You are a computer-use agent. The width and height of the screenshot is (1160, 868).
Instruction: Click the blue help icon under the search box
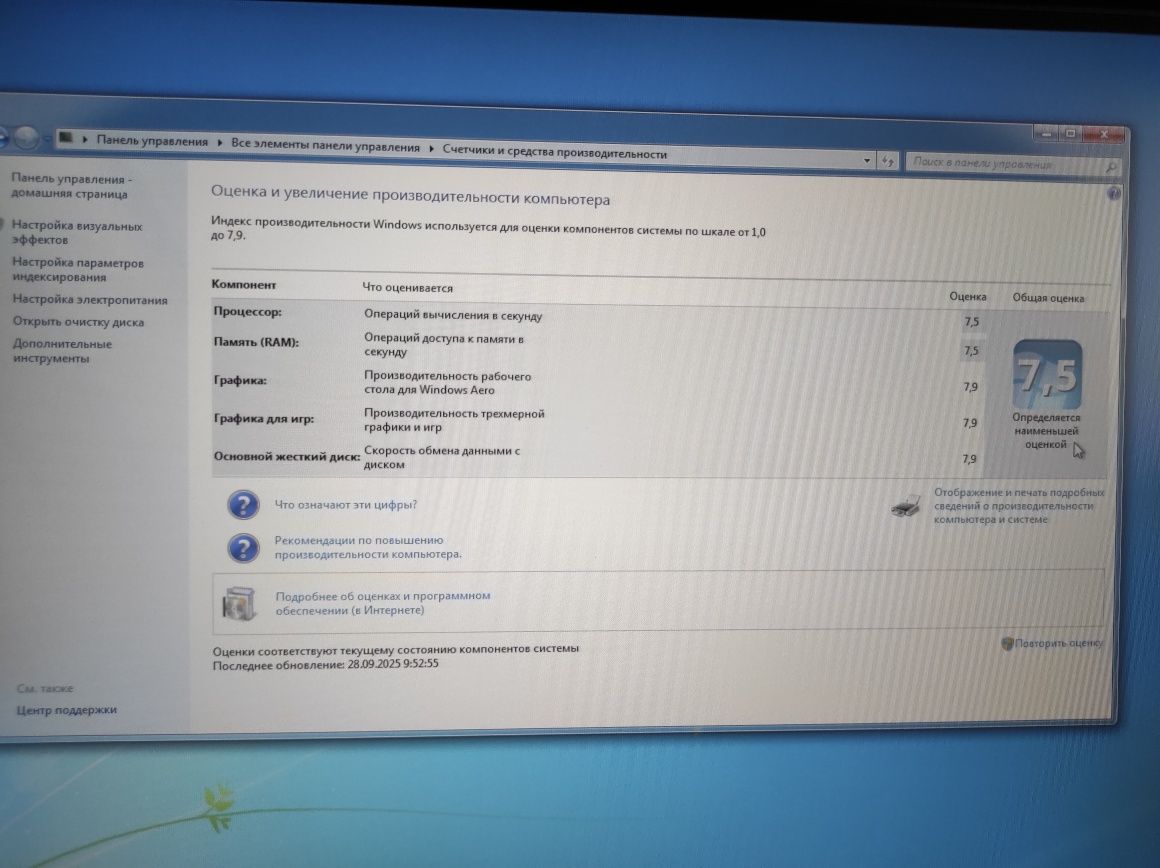point(1113,194)
